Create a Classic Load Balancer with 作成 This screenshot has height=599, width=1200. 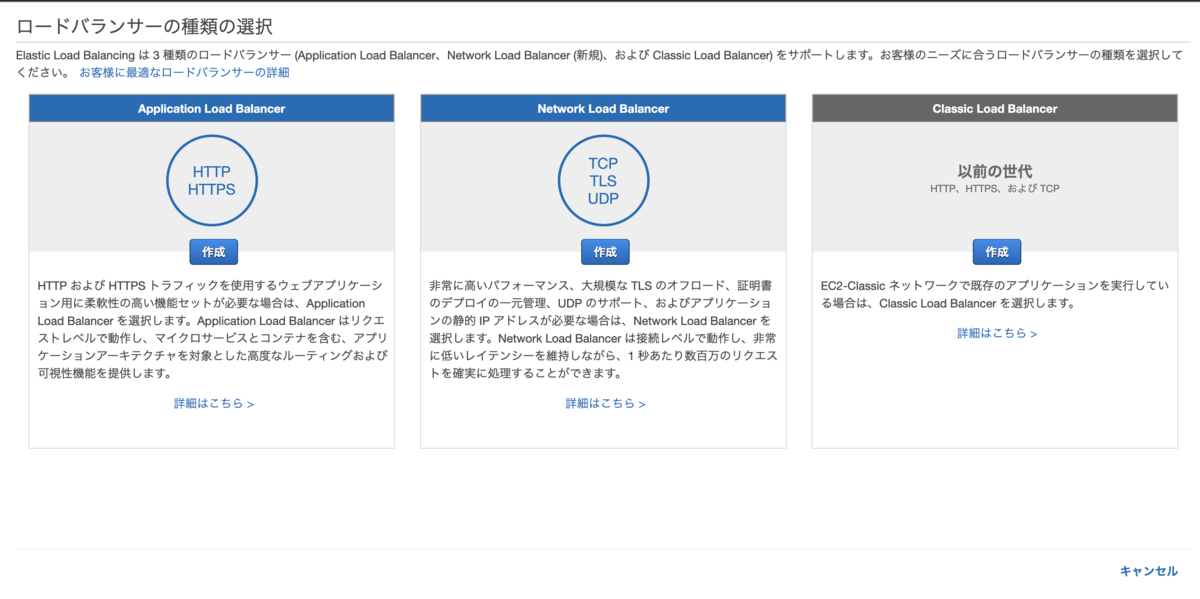pos(997,252)
